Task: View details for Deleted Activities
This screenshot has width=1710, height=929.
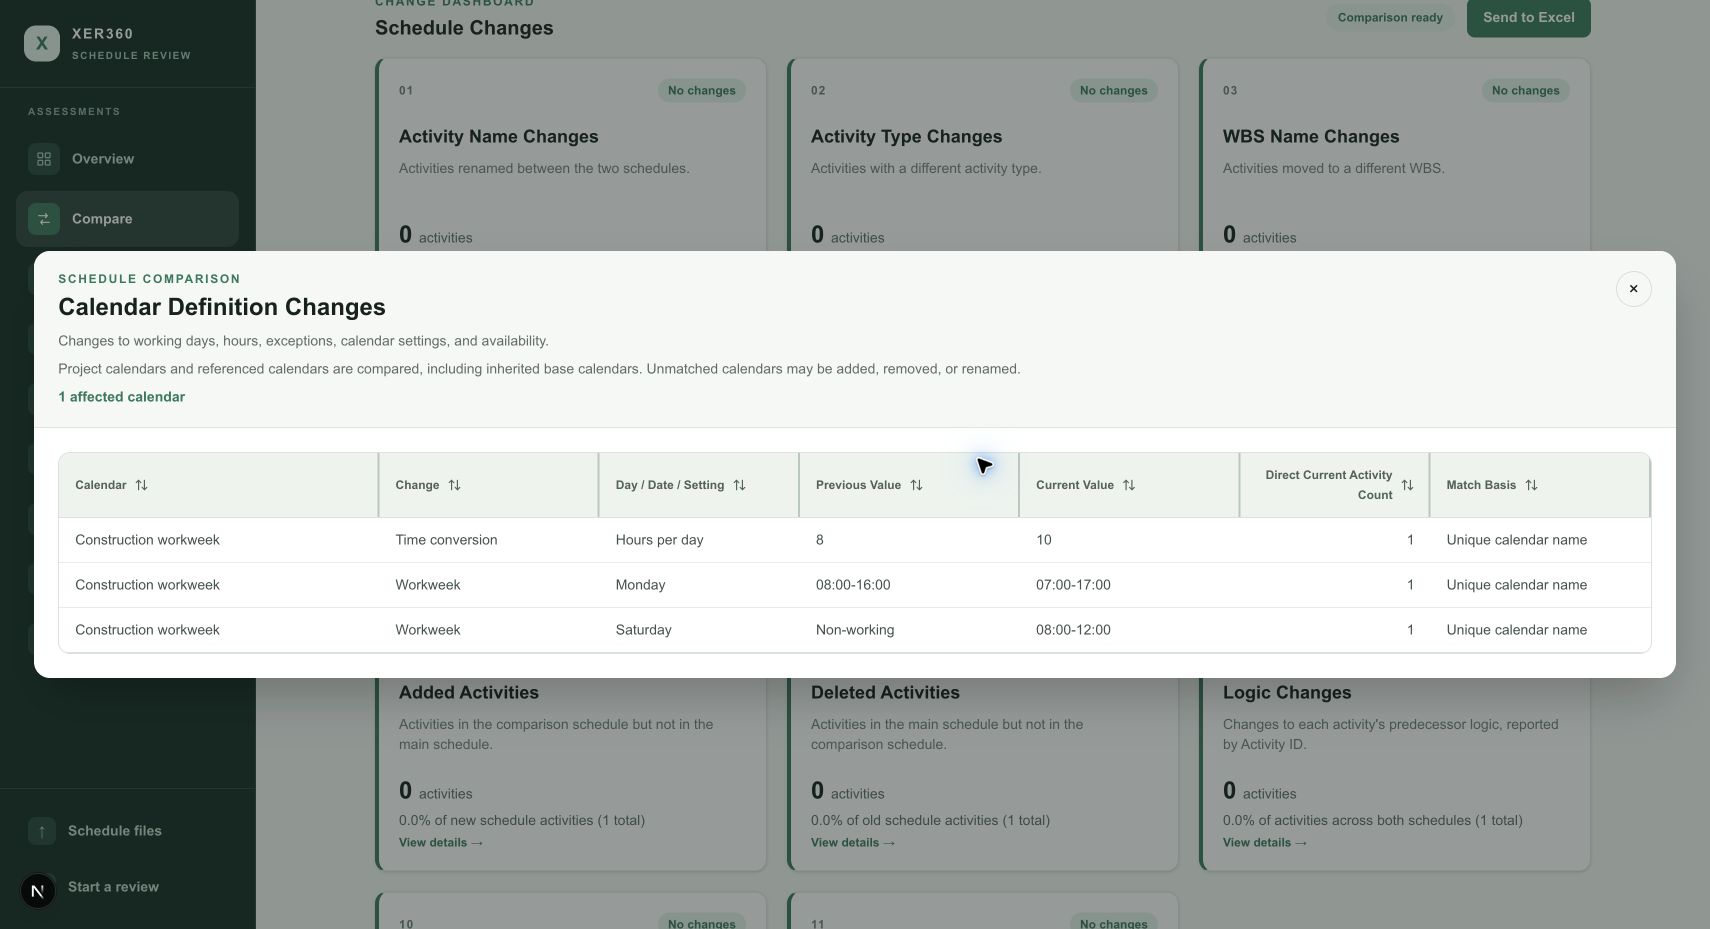Action: point(853,843)
